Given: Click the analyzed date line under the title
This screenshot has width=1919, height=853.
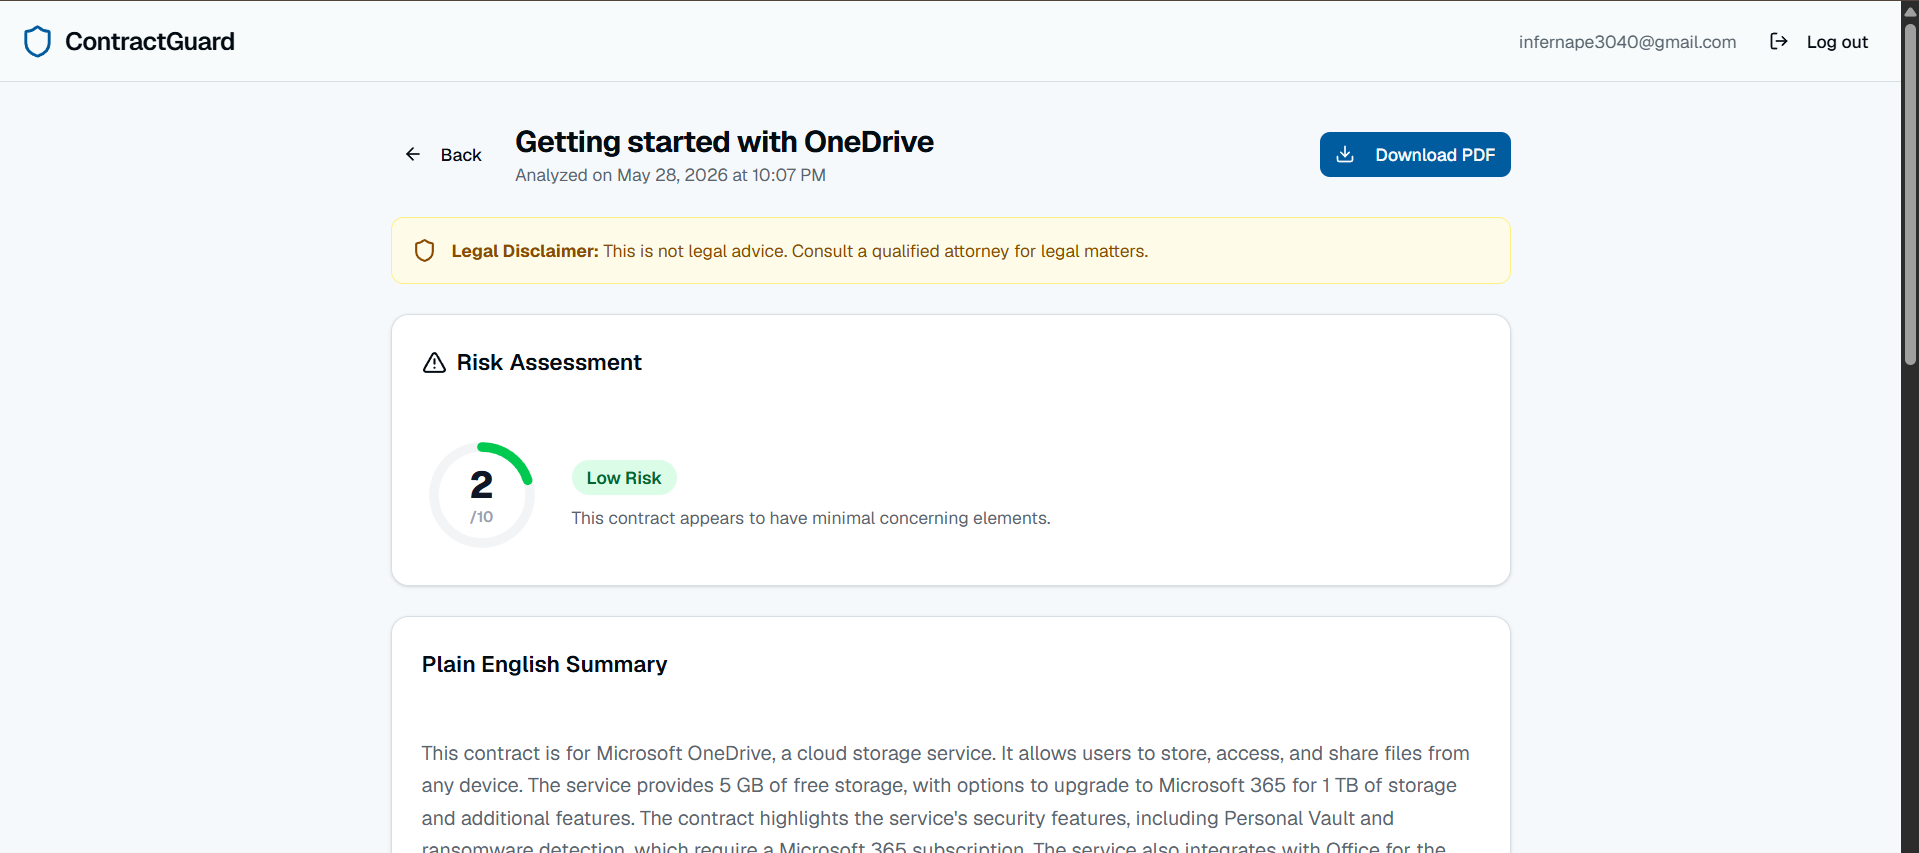Looking at the screenshot, I should pos(670,175).
